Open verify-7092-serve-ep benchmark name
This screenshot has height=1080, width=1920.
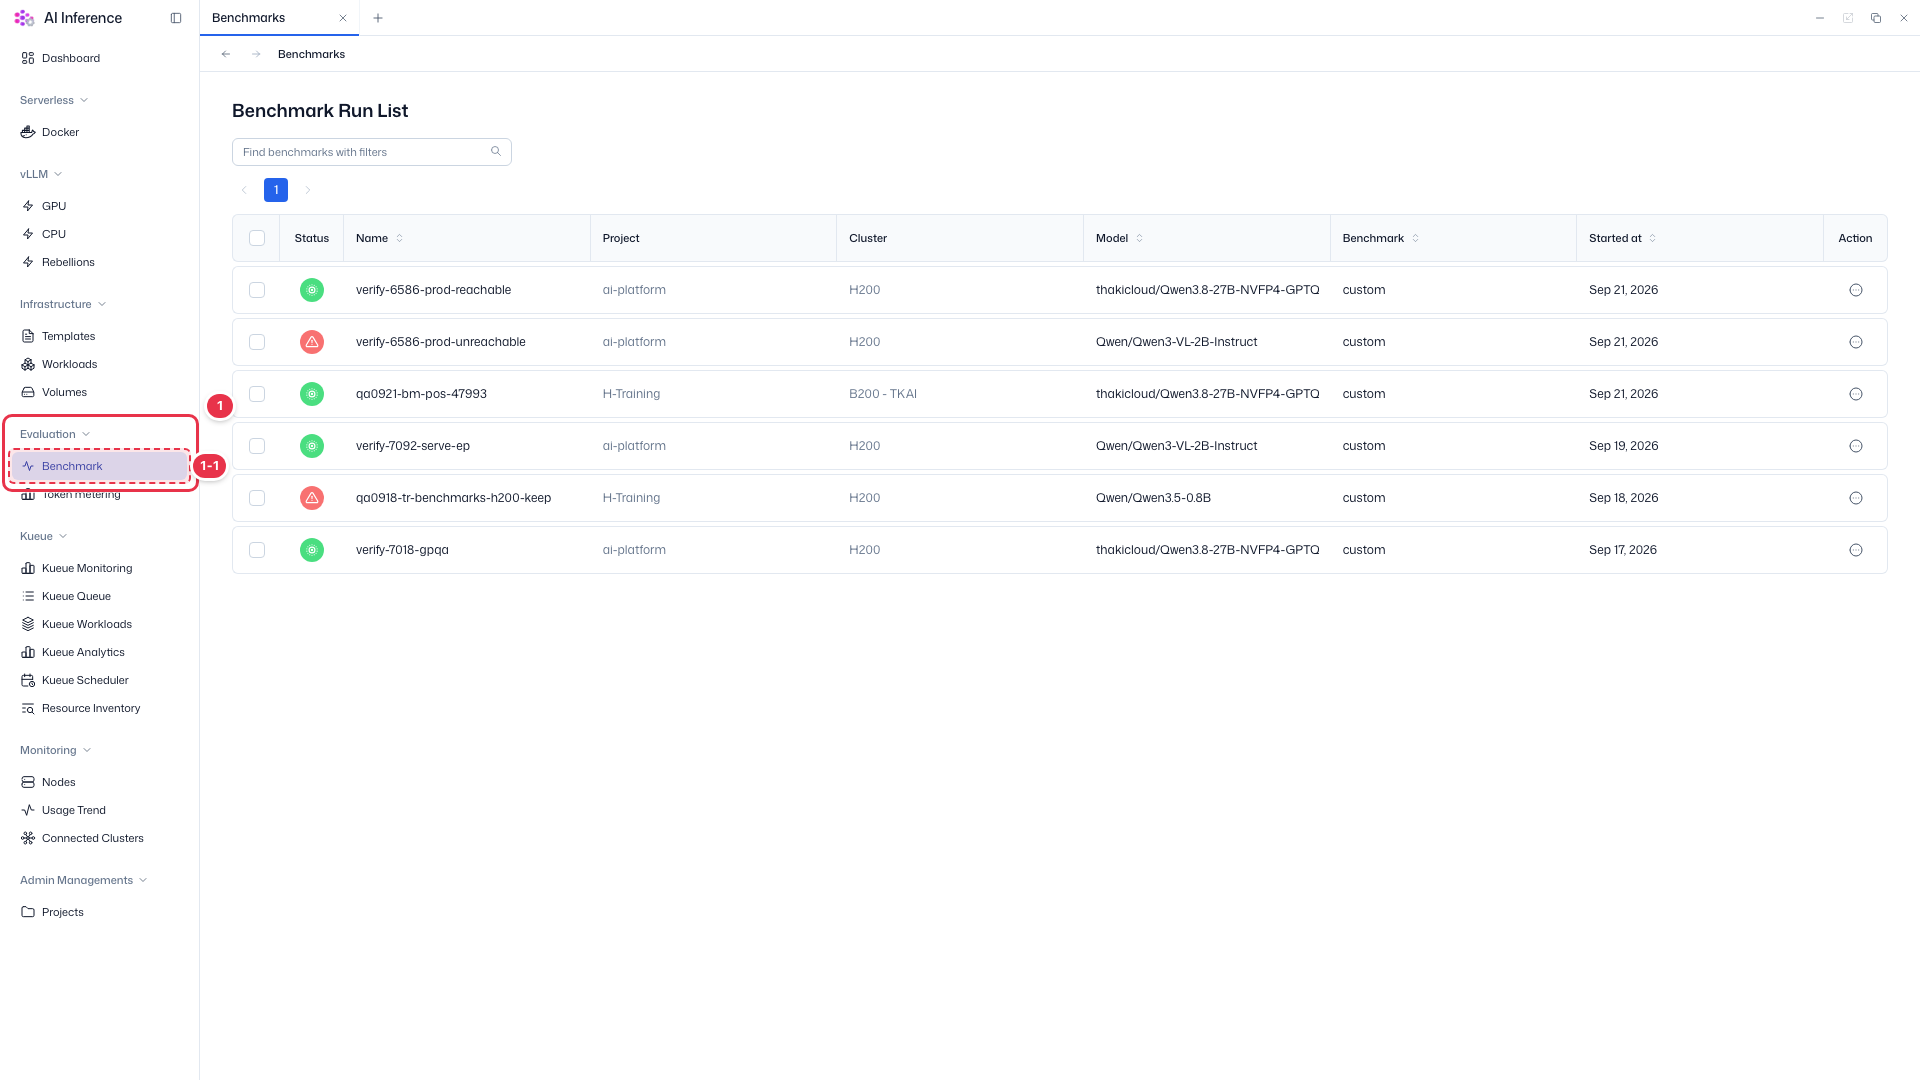pos(413,446)
